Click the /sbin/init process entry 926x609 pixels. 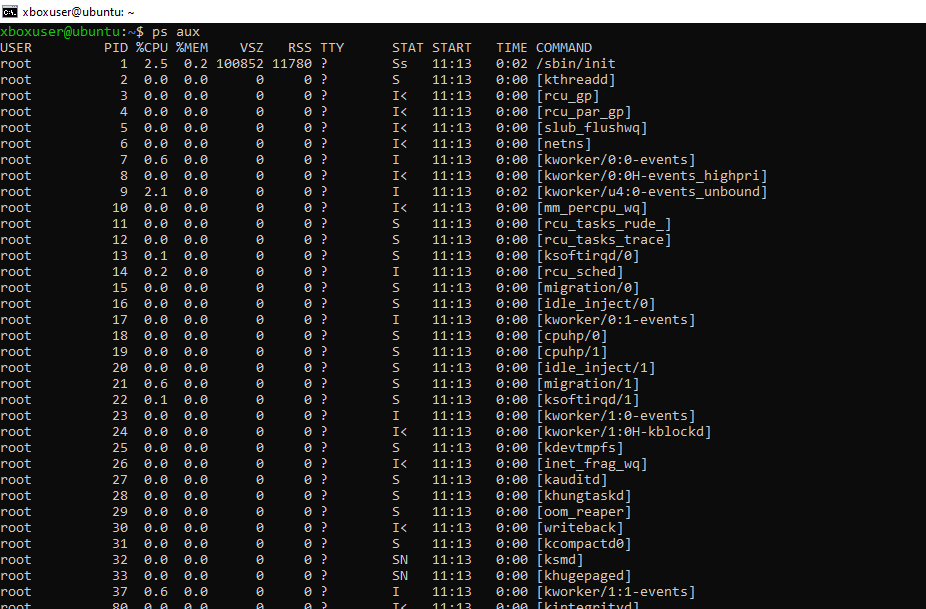coord(576,64)
